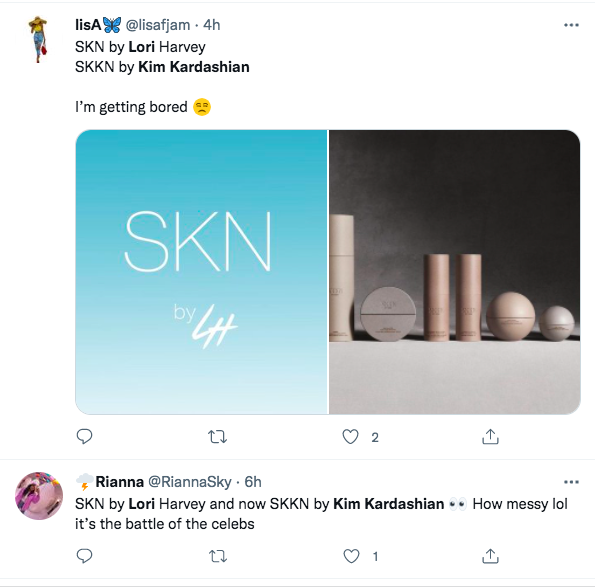Share lisA's tweet via share icon
The height and width of the screenshot is (588, 595).
pos(490,437)
